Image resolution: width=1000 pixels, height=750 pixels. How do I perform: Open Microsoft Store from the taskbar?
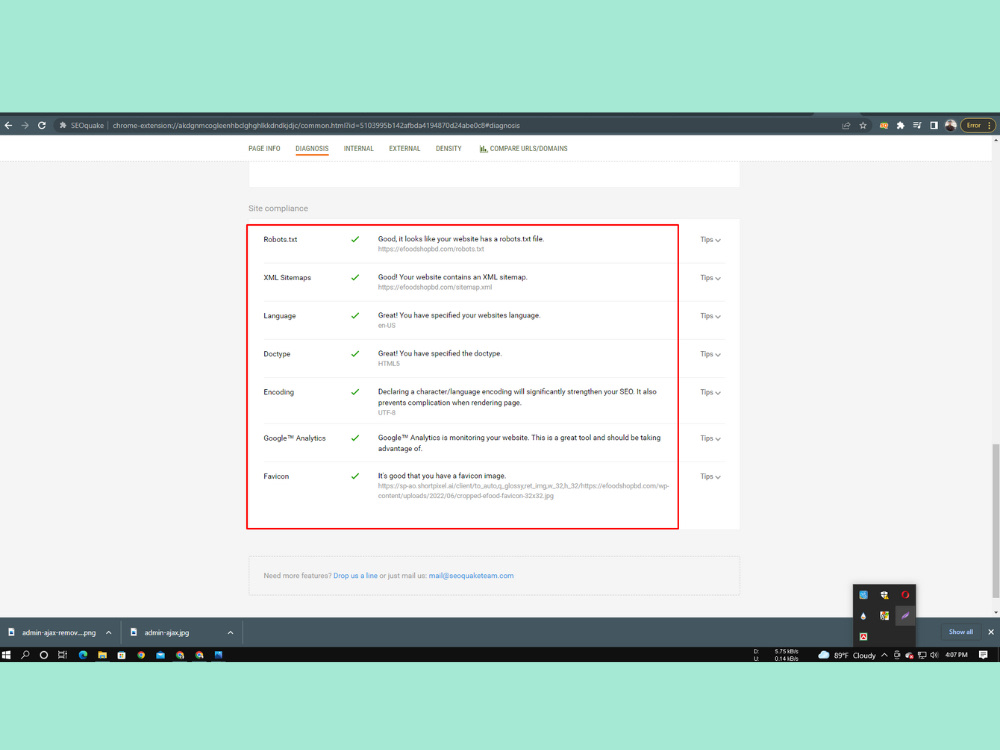point(121,655)
